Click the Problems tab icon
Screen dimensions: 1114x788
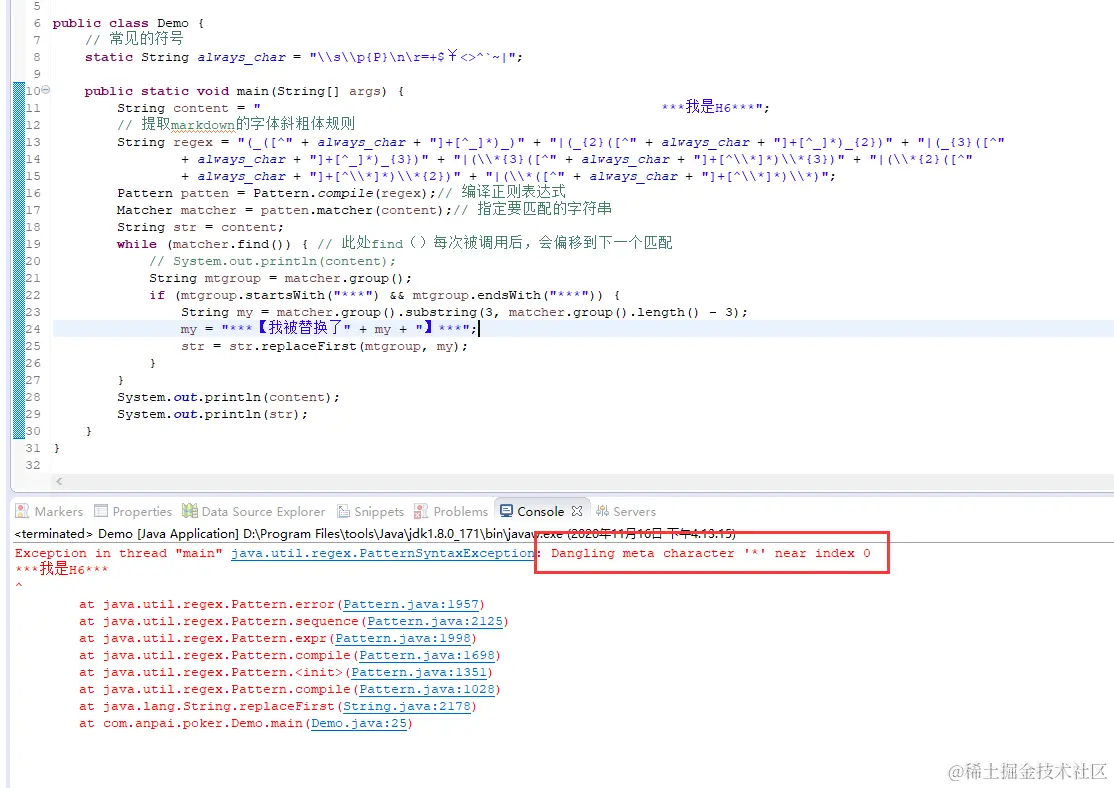pos(421,511)
